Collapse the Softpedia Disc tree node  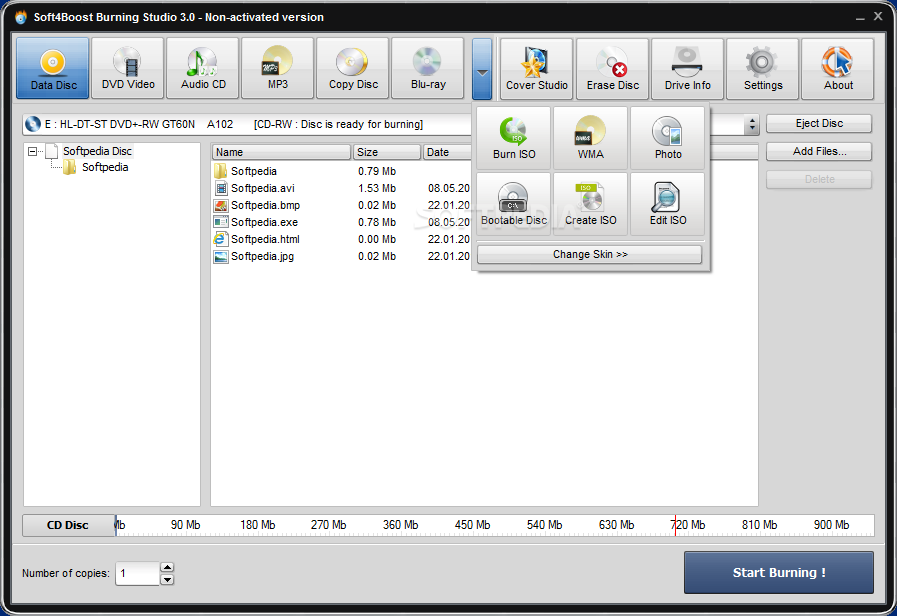pyautogui.click(x=33, y=151)
